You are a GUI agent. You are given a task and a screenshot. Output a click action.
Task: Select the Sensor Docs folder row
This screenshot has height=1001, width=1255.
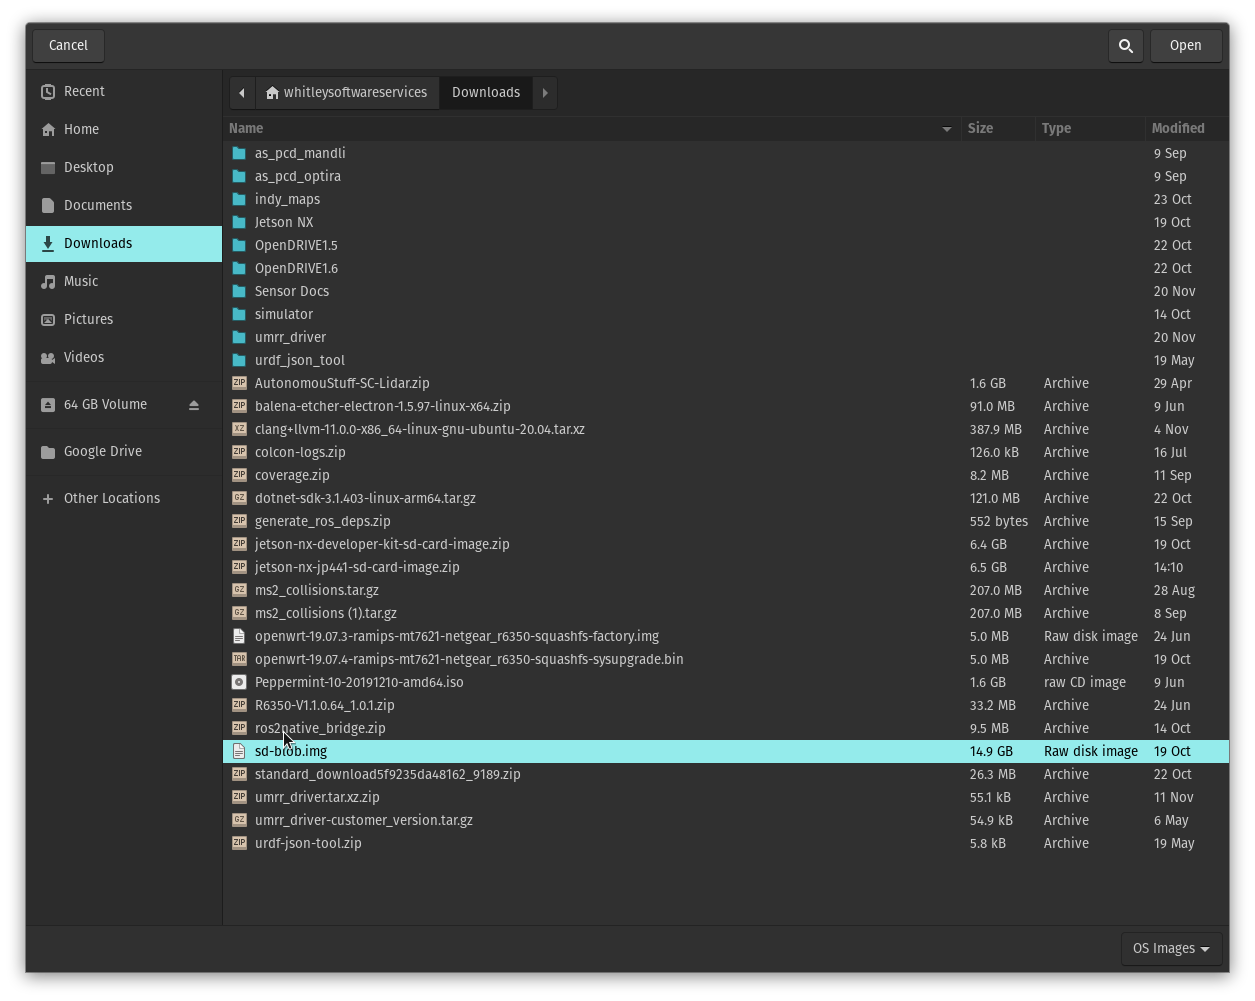(726, 291)
